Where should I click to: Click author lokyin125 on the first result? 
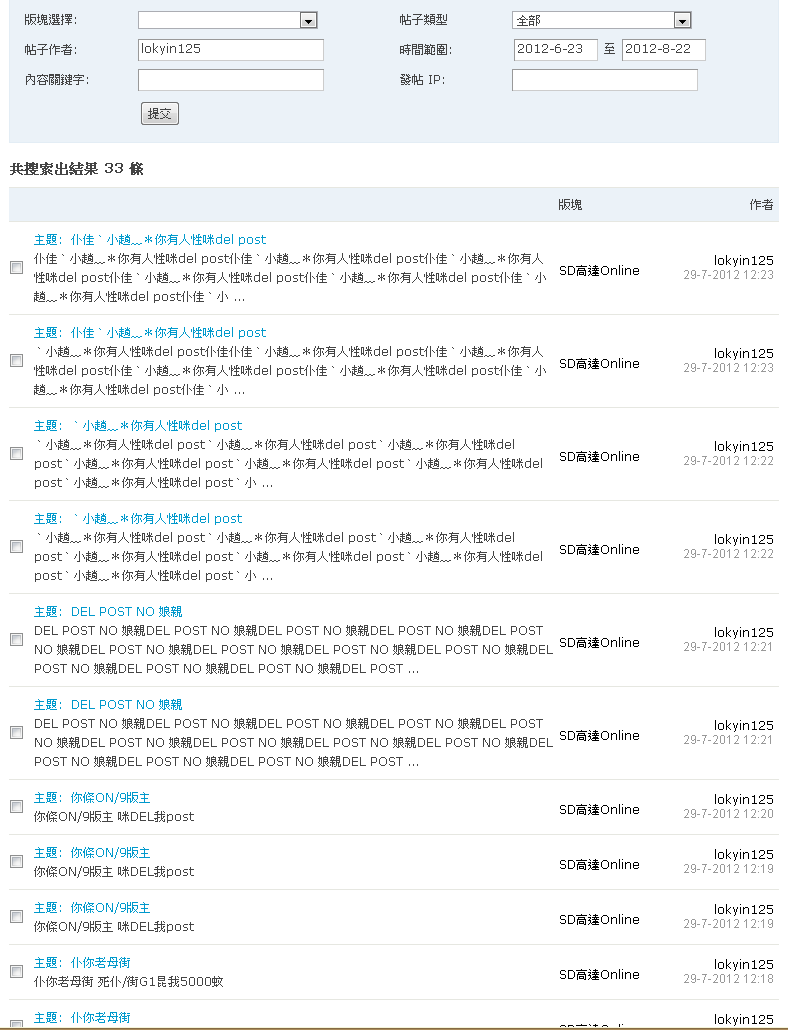click(743, 261)
